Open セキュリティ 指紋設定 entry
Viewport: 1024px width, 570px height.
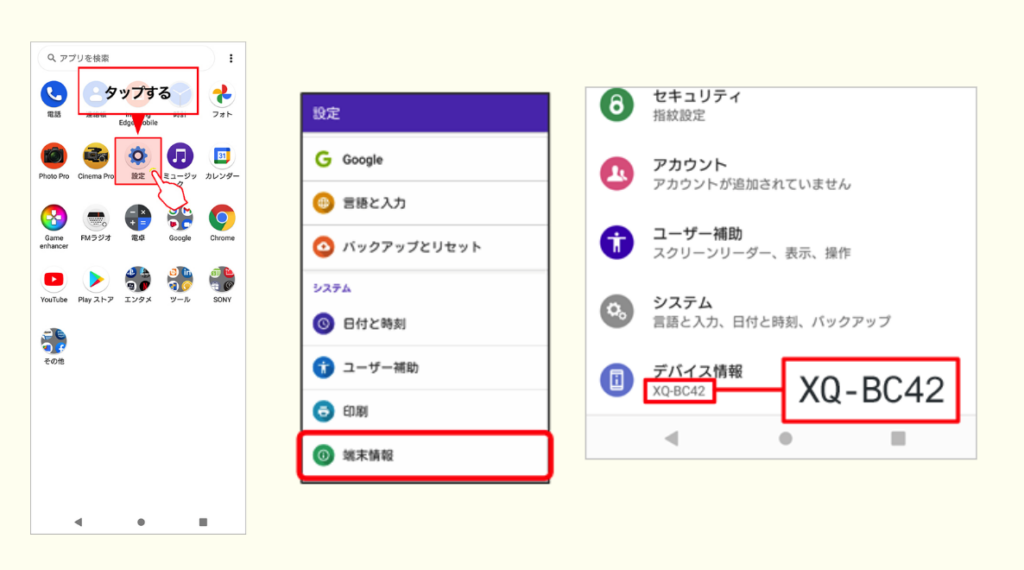tap(781, 105)
